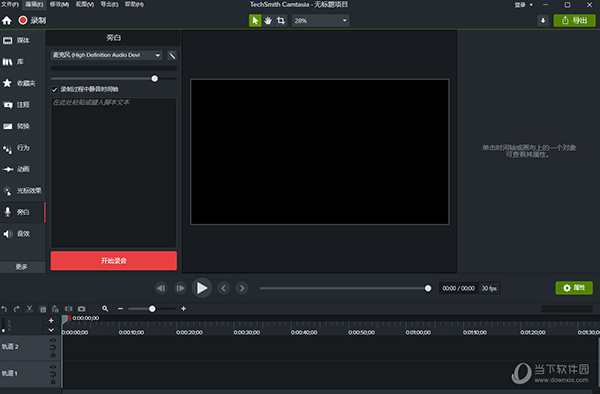
Task: Open the 注释 annotations tab
Action: point(22,104)
